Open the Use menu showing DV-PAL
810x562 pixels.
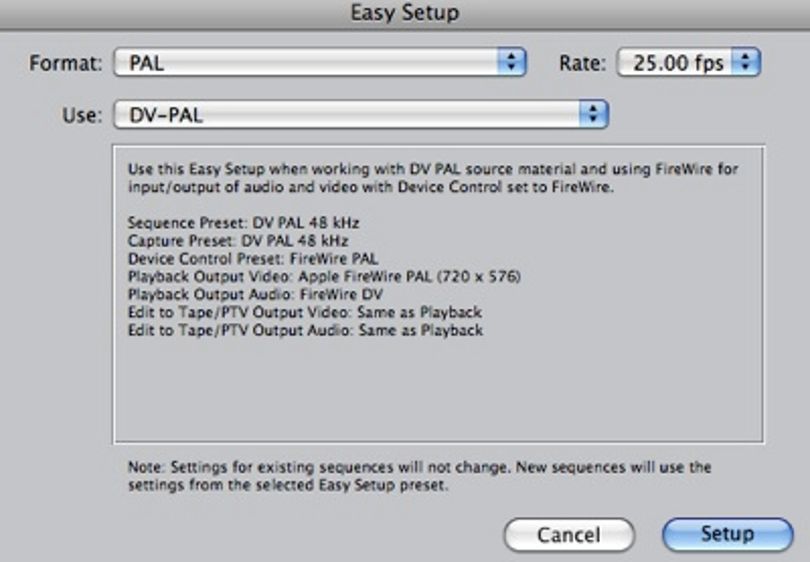[x=361, y=114]
